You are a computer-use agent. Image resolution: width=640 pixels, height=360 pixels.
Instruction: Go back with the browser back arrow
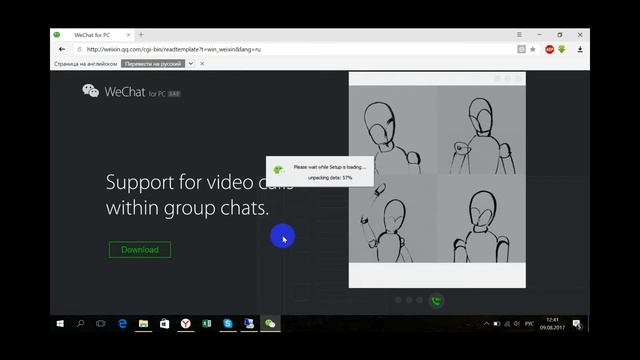point(62,49)
